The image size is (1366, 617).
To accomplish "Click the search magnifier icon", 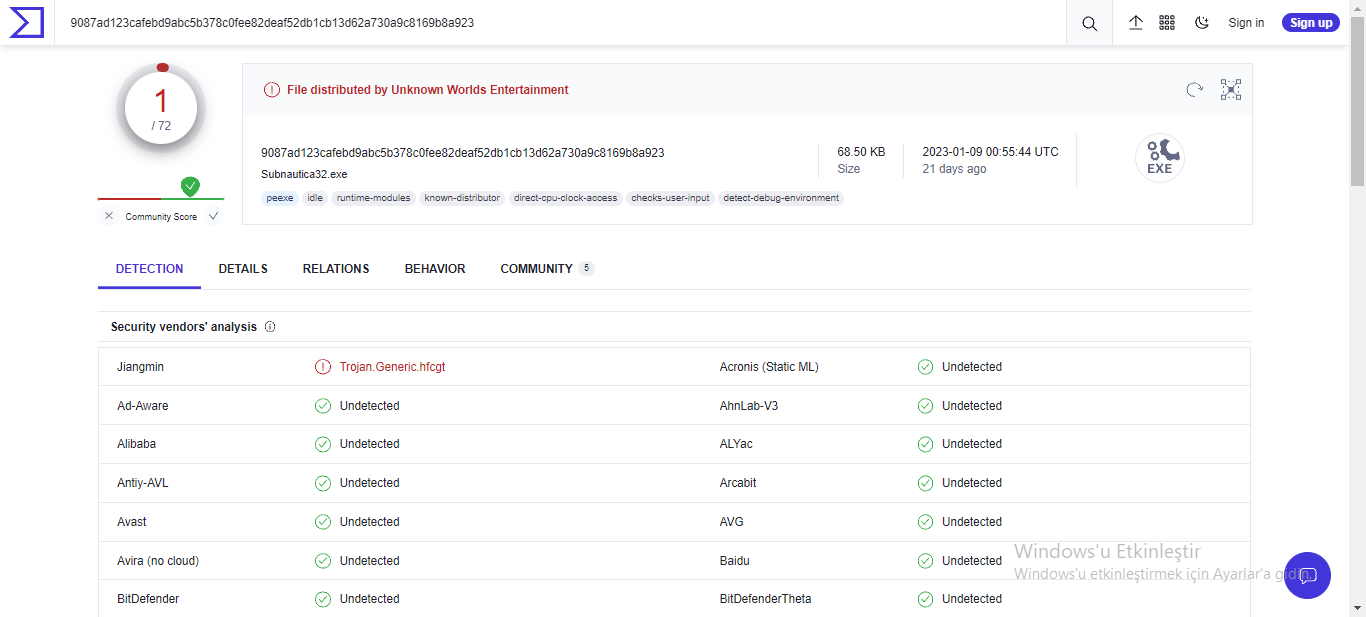I will (x=1089, y=23).
